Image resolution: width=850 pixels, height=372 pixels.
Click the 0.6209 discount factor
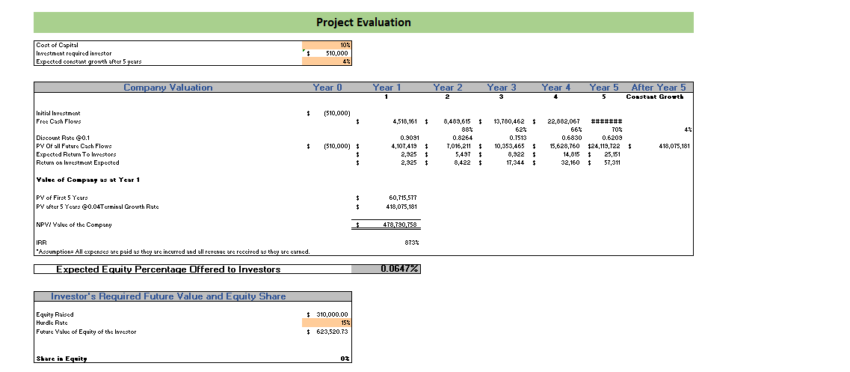(x=614, y=138)
